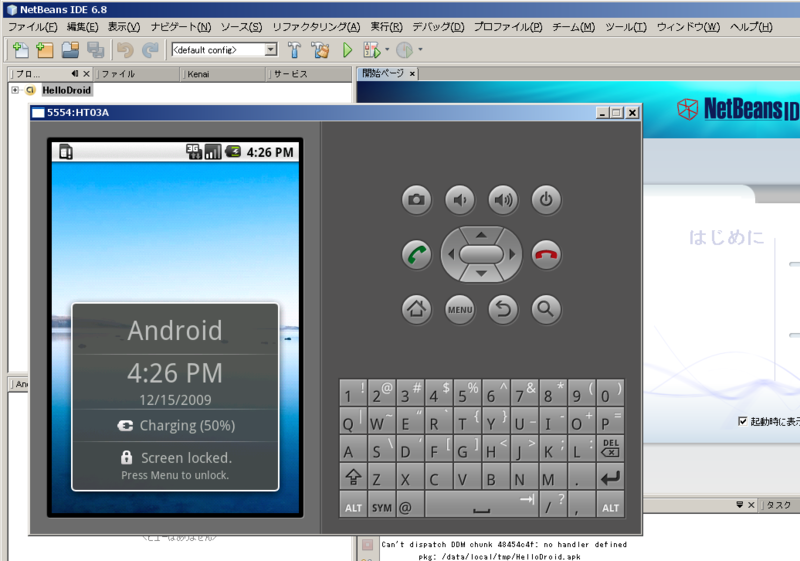Click the left ALT key on emulator keyboard
Image resolution: width=800 pixels, height=561 pixels.
(x=353, y=505)
